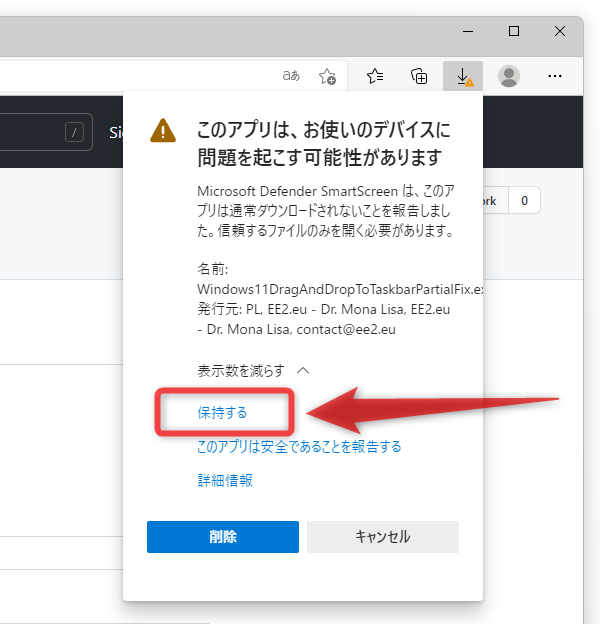This screenshot has height=624, width=600.
Task: Open the Favorites list icon
Action: click(375, 76)
